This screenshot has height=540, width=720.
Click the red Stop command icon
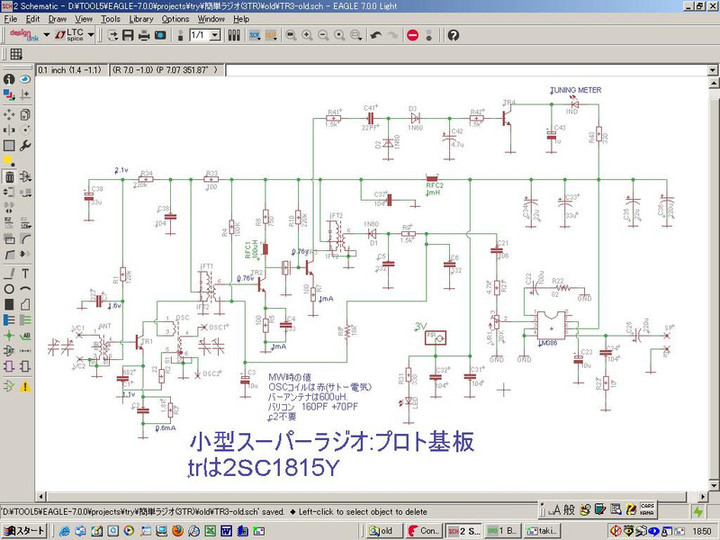click(x=412, y=35)
